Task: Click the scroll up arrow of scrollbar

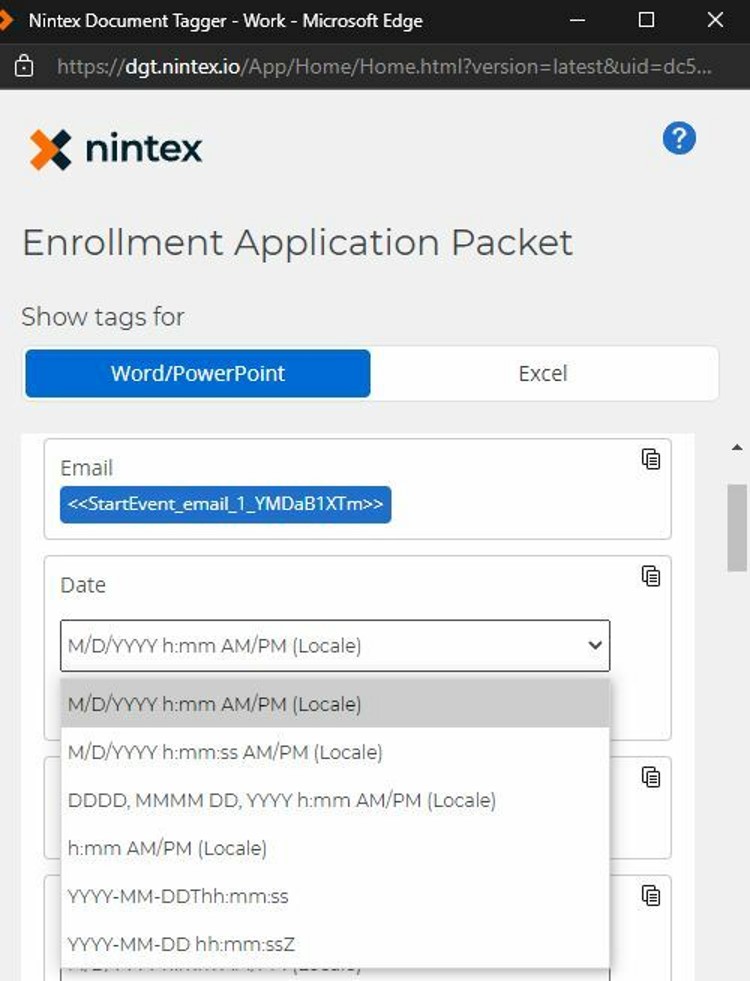Action: [x=738, y=447]
